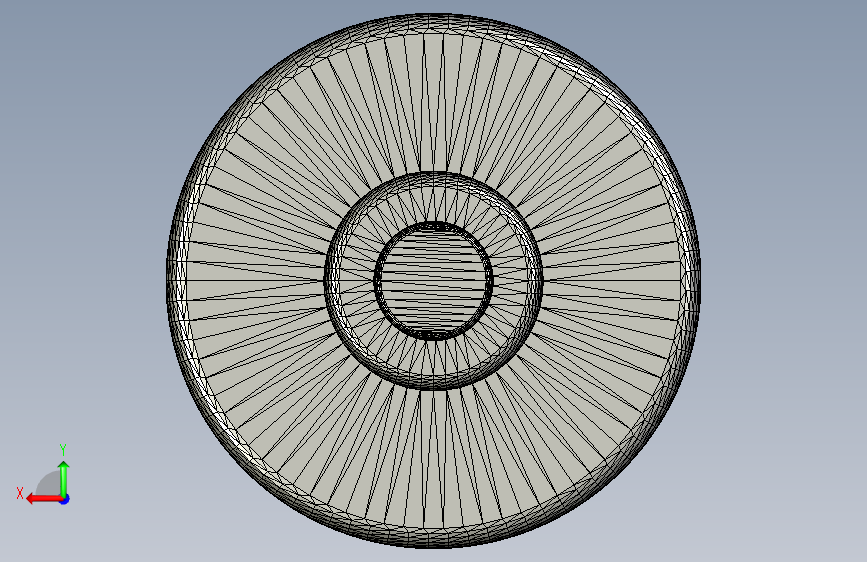Select the gray XY plane quadrant of the triad
This screenshot has height=562, width=867.
(x=49, y=485)
